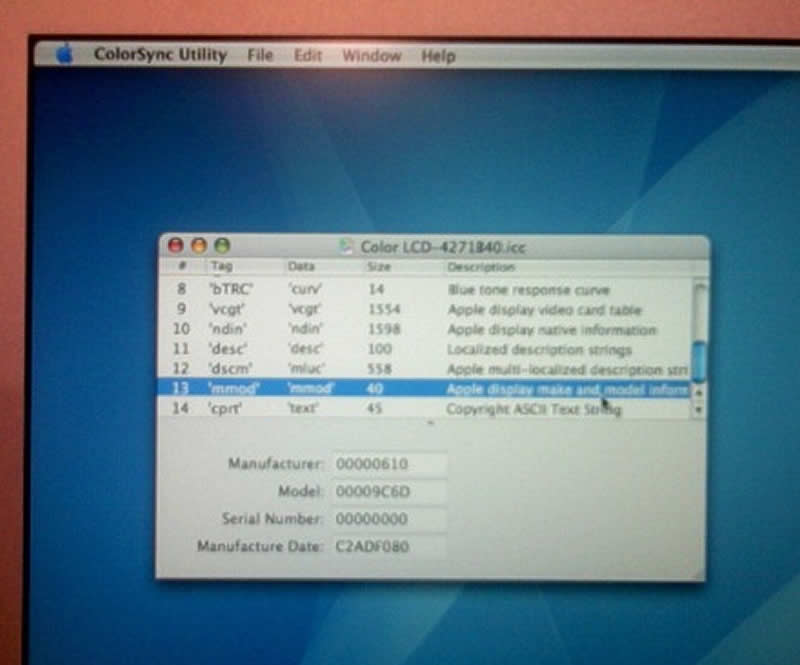The width and height of the screenshot is (800, 665).
Task: Close the Color LCD profile window
Action: pyautogui.click(x=176, y=246)
